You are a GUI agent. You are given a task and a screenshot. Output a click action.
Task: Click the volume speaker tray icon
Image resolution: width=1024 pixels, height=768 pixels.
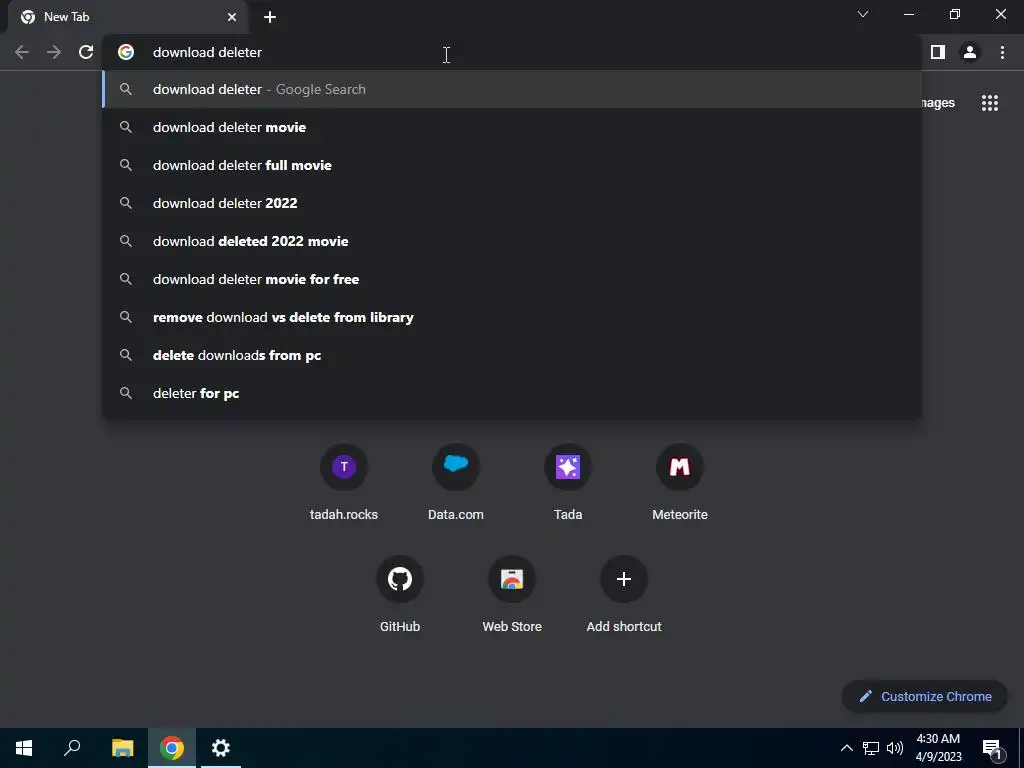click(x=895, y=748)
